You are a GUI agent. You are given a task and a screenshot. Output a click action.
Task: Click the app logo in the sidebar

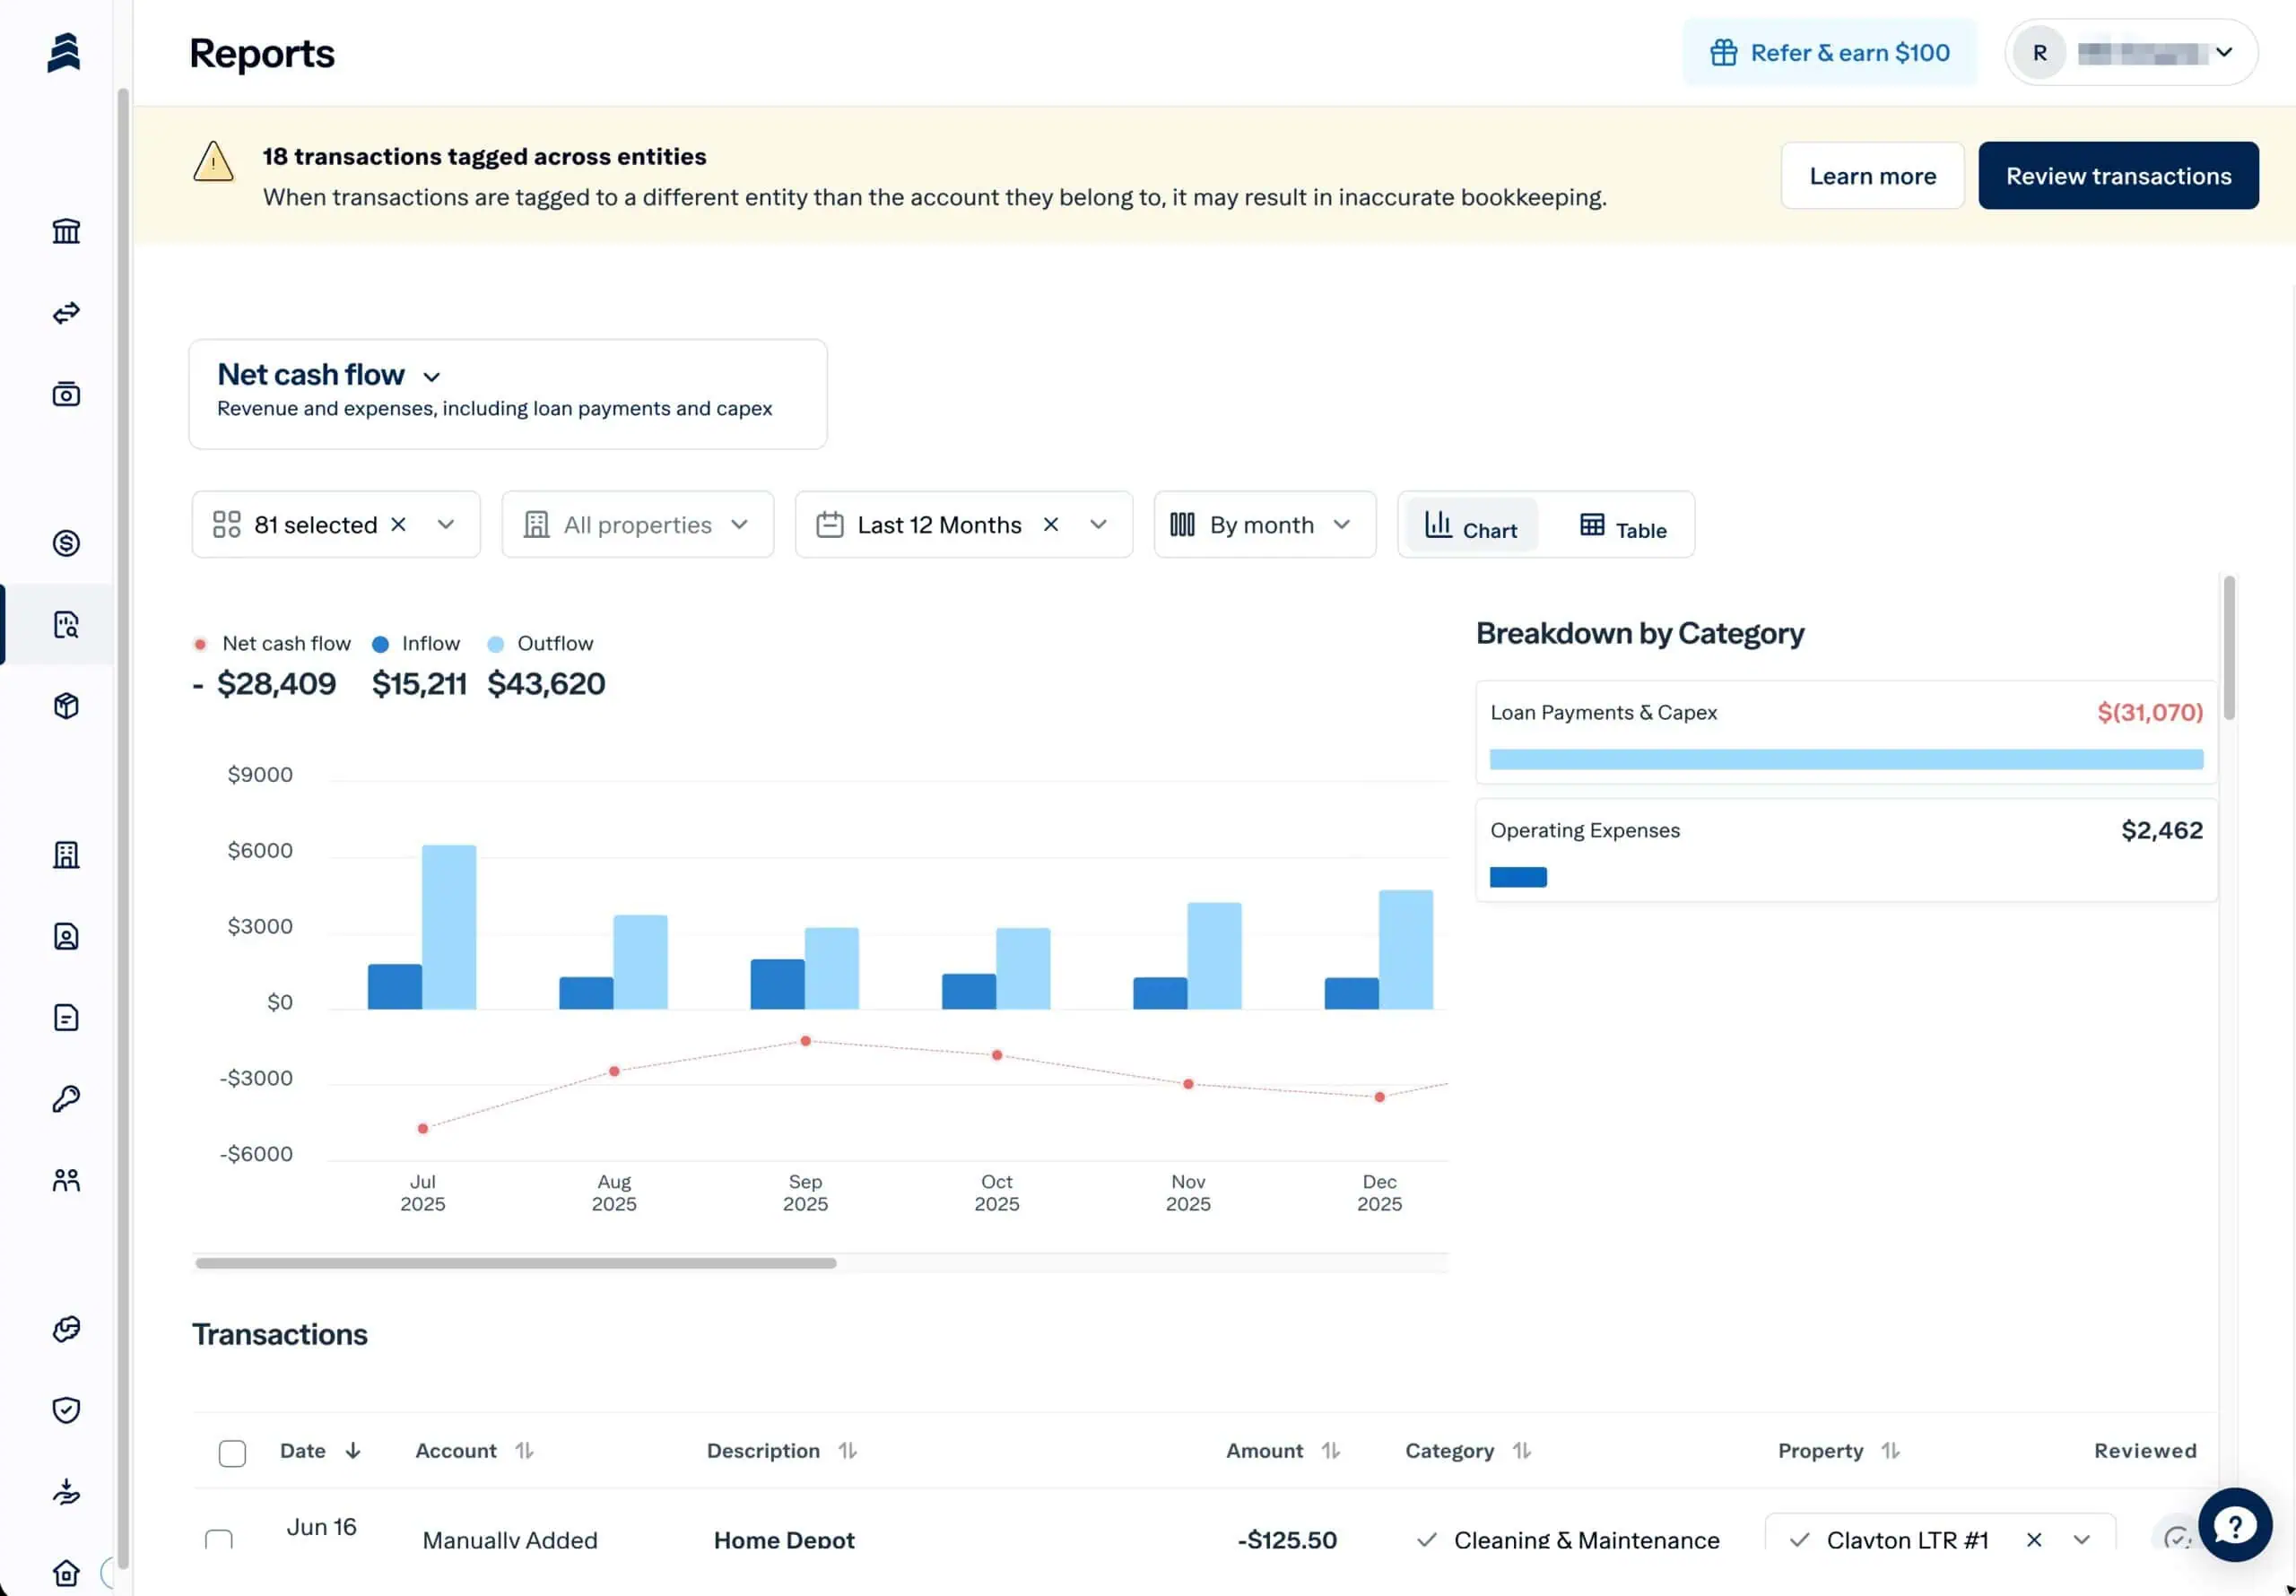point(64,52)
